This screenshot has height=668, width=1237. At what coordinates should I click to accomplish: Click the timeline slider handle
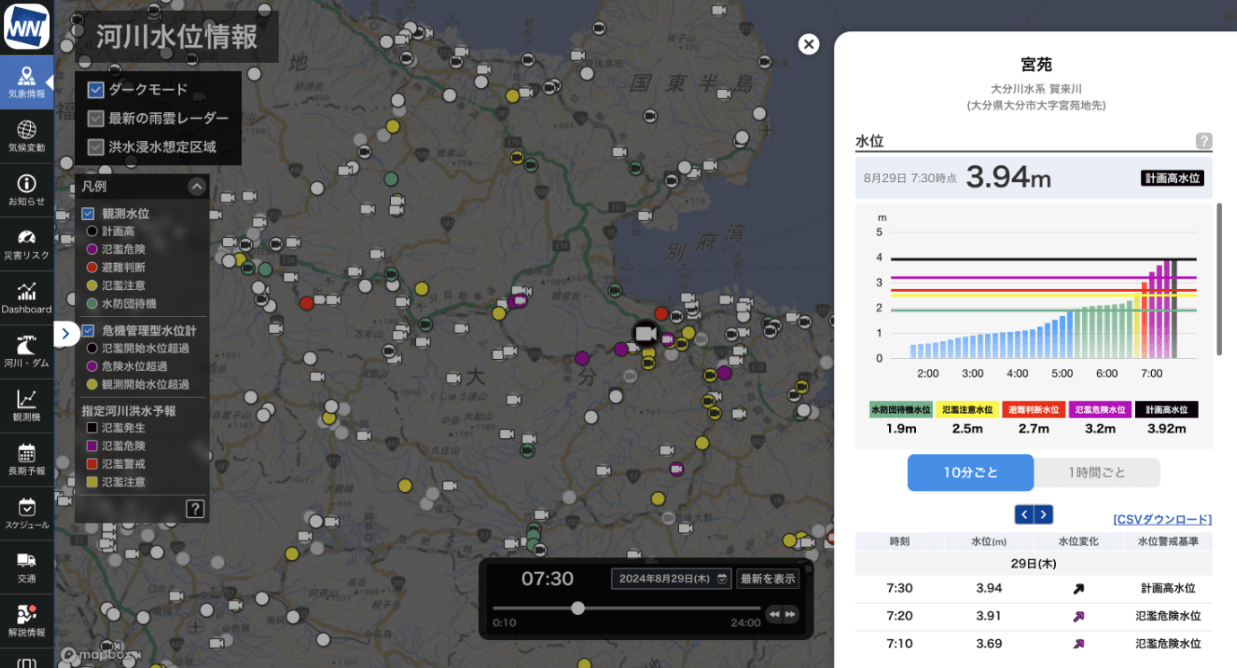(578, 608)
